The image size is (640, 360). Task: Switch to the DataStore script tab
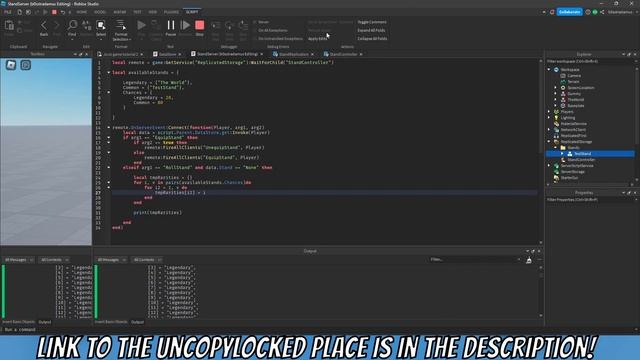[x=167, y=54]
